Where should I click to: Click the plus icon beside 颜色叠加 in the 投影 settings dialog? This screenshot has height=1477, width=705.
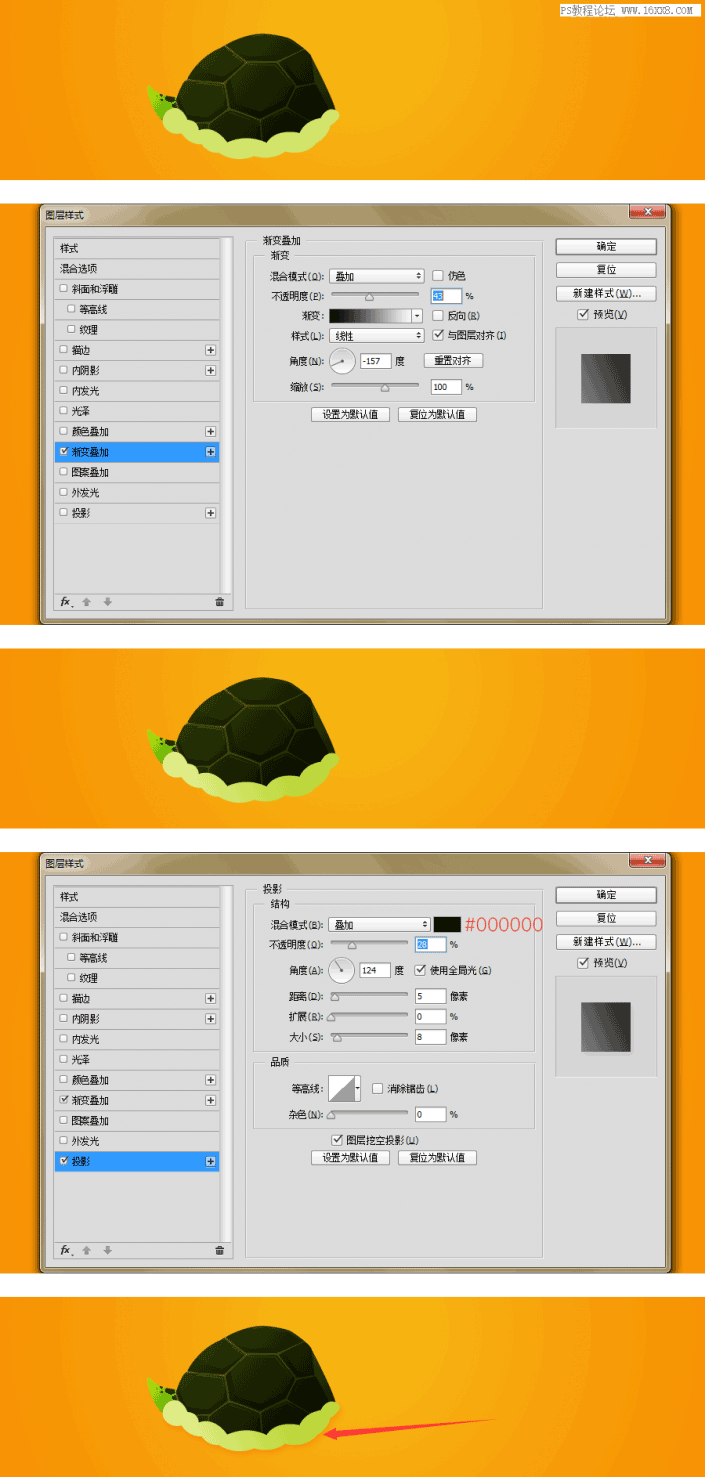pos(210,1080)
